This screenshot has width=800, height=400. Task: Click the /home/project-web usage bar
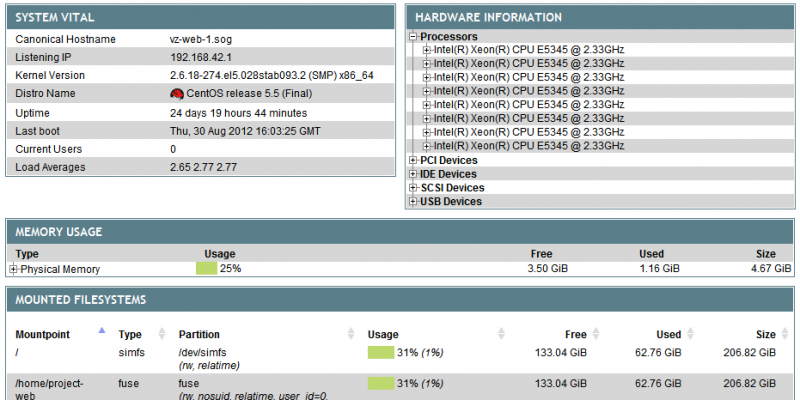[381, 383]
